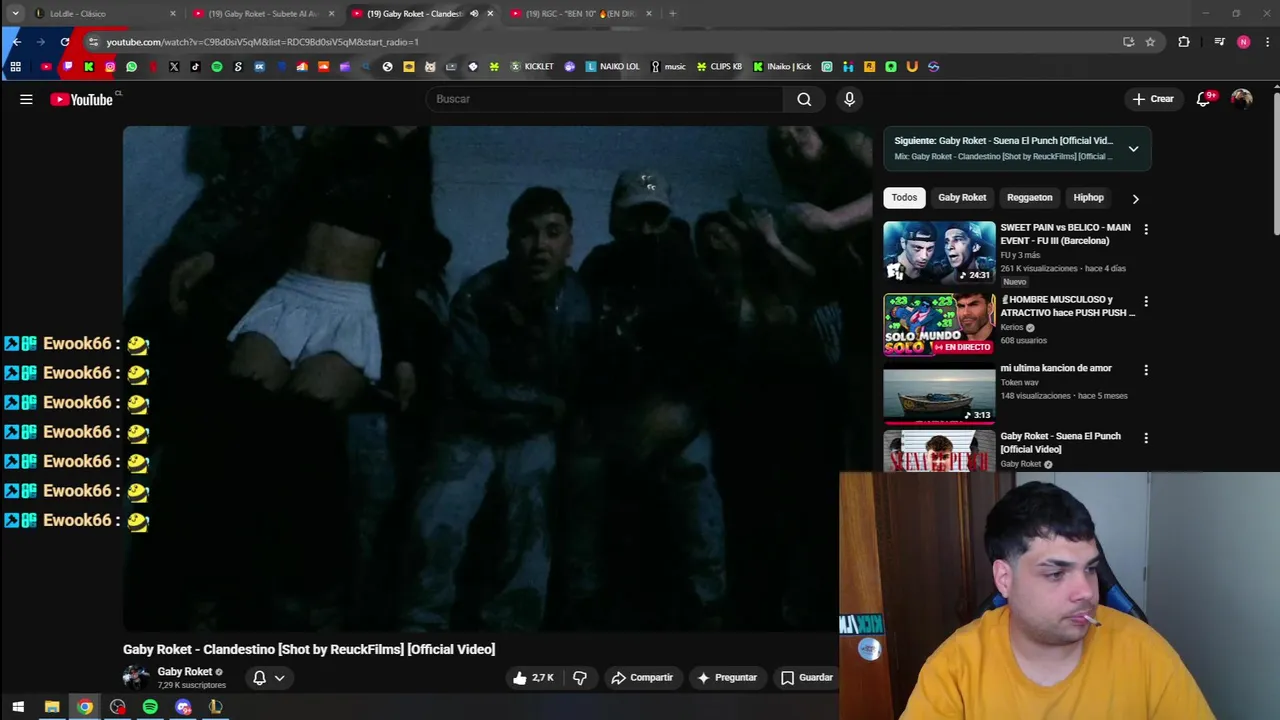This screenshot has width=1280, height=720.
Task: Click the Gaby Roket channel name
Action: [x=184, y=672]
